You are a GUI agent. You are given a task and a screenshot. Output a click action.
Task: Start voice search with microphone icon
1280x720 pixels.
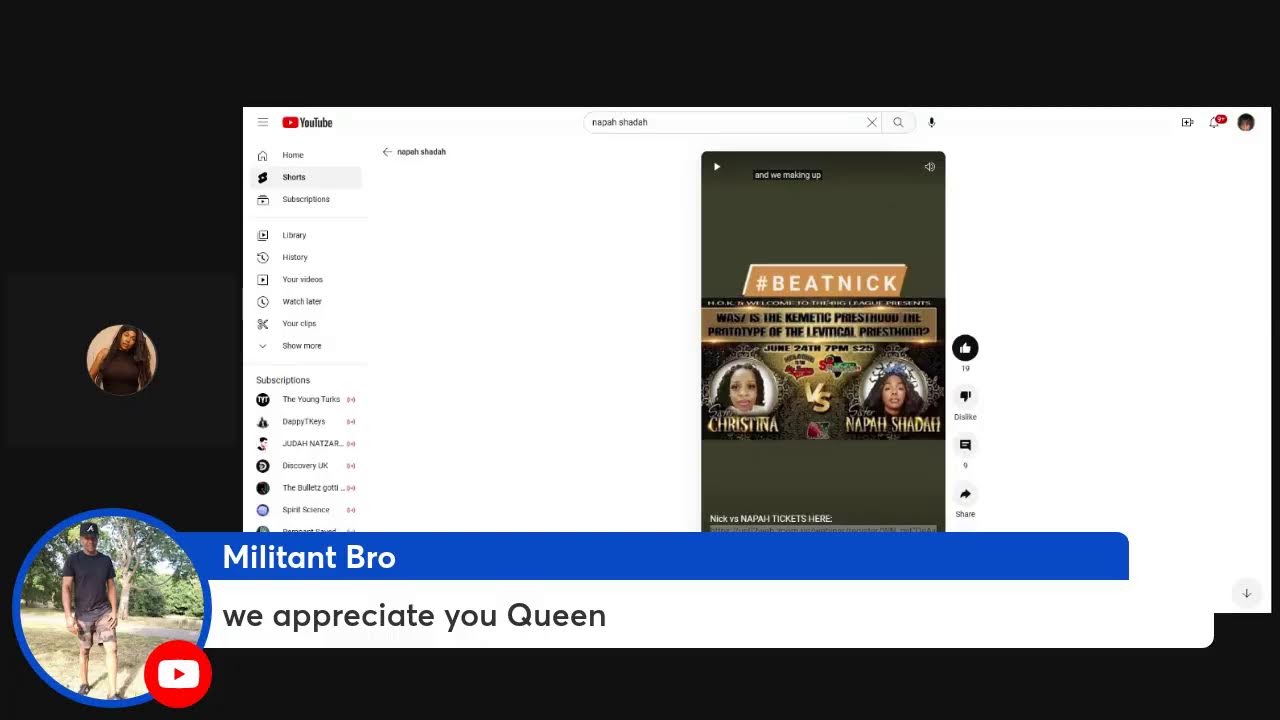[931, 122]
